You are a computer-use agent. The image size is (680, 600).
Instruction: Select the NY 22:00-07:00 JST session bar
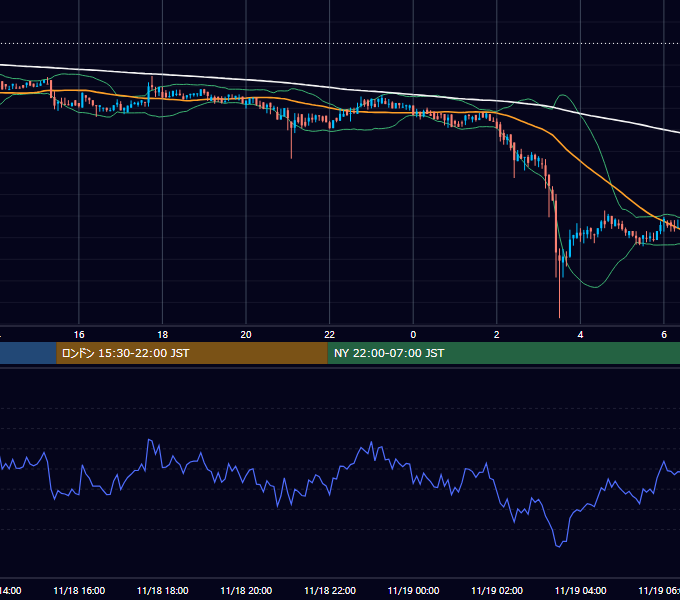point(503,353)
